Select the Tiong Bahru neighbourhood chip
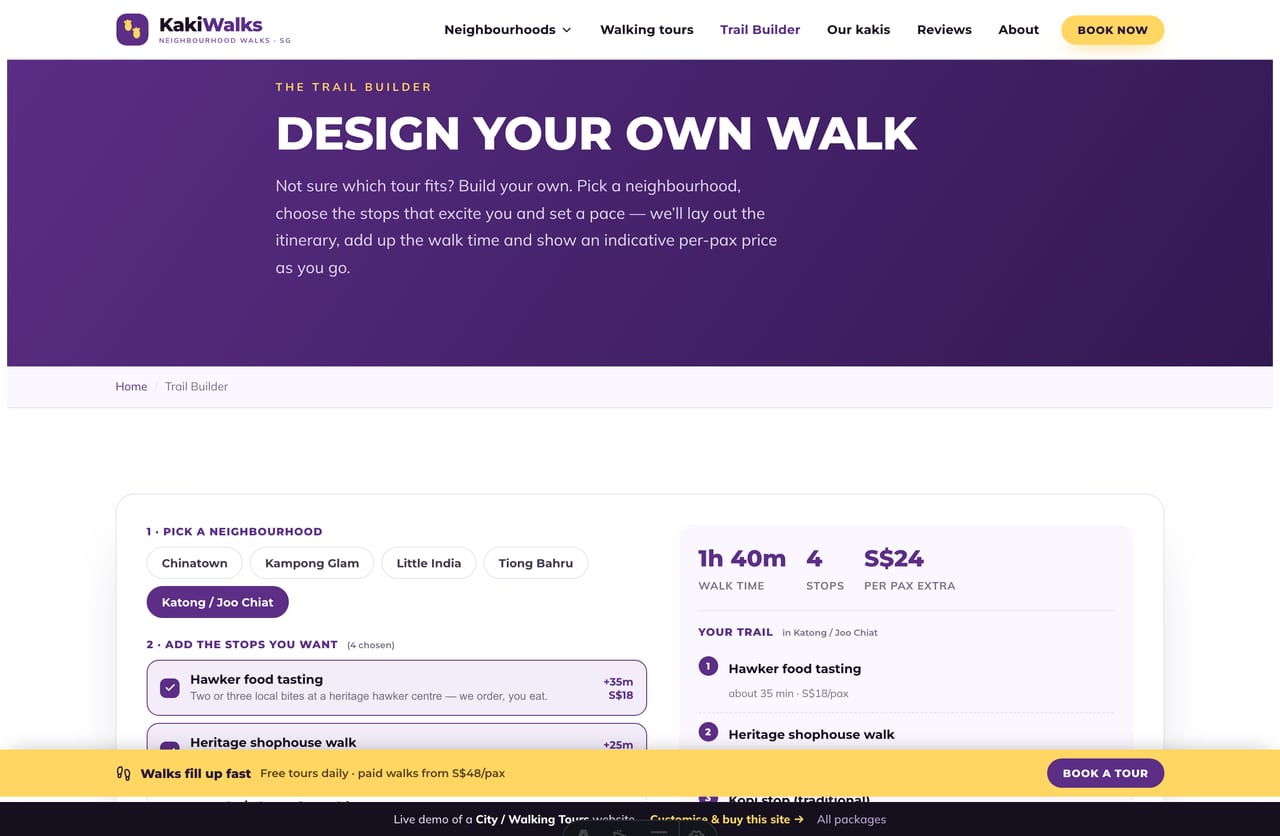 [536, 563]
